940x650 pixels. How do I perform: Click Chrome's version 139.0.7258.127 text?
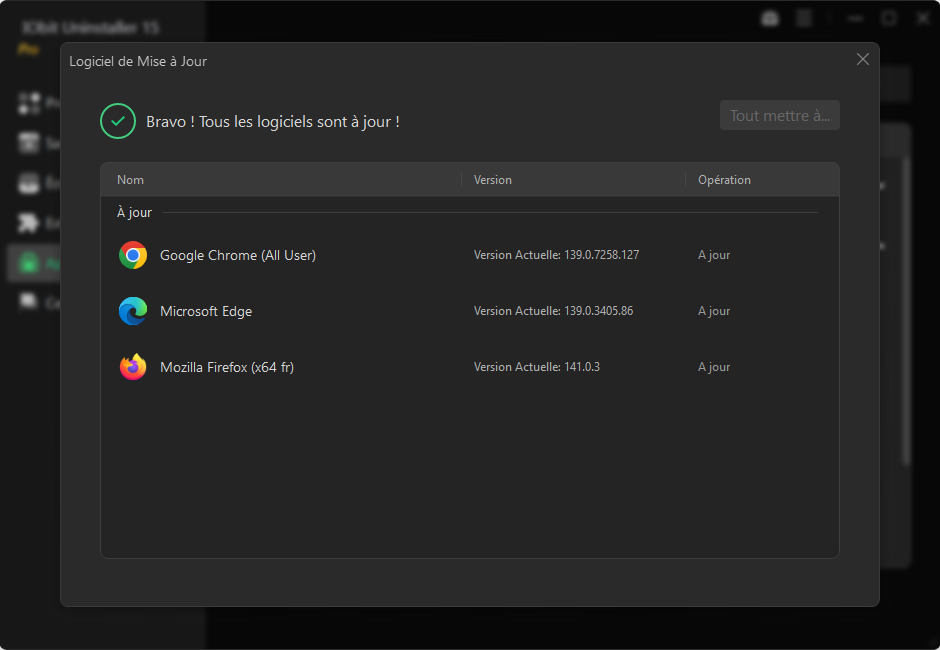556,255
